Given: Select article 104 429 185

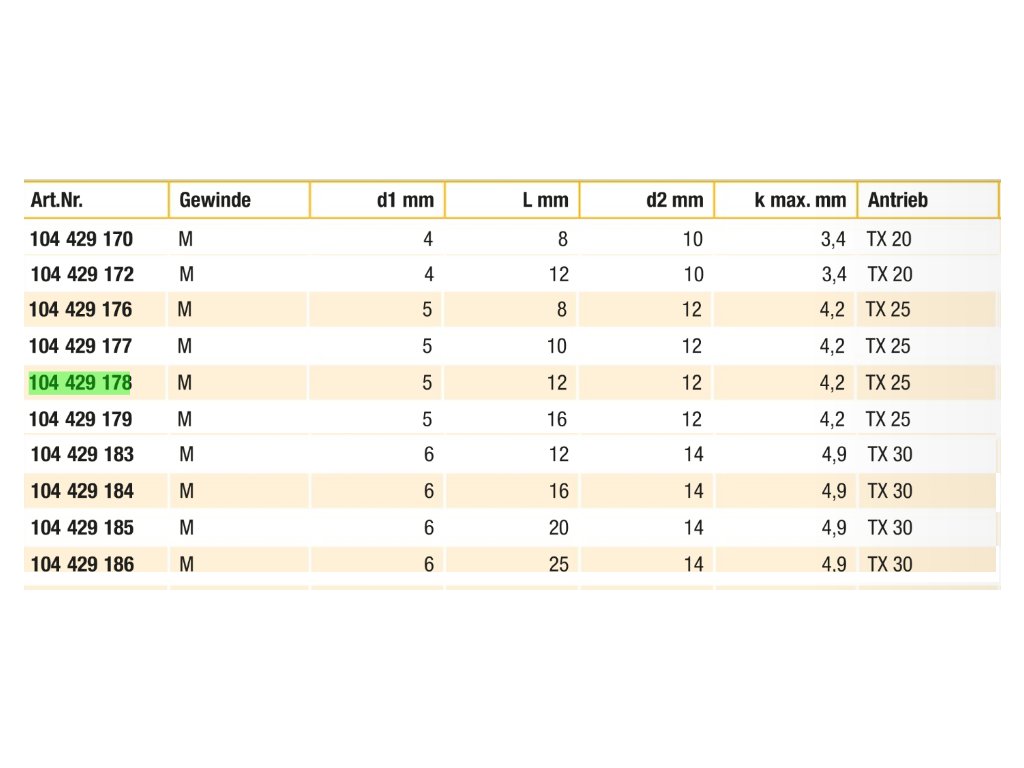Looking at the screenshot, I should click(82, 527).
